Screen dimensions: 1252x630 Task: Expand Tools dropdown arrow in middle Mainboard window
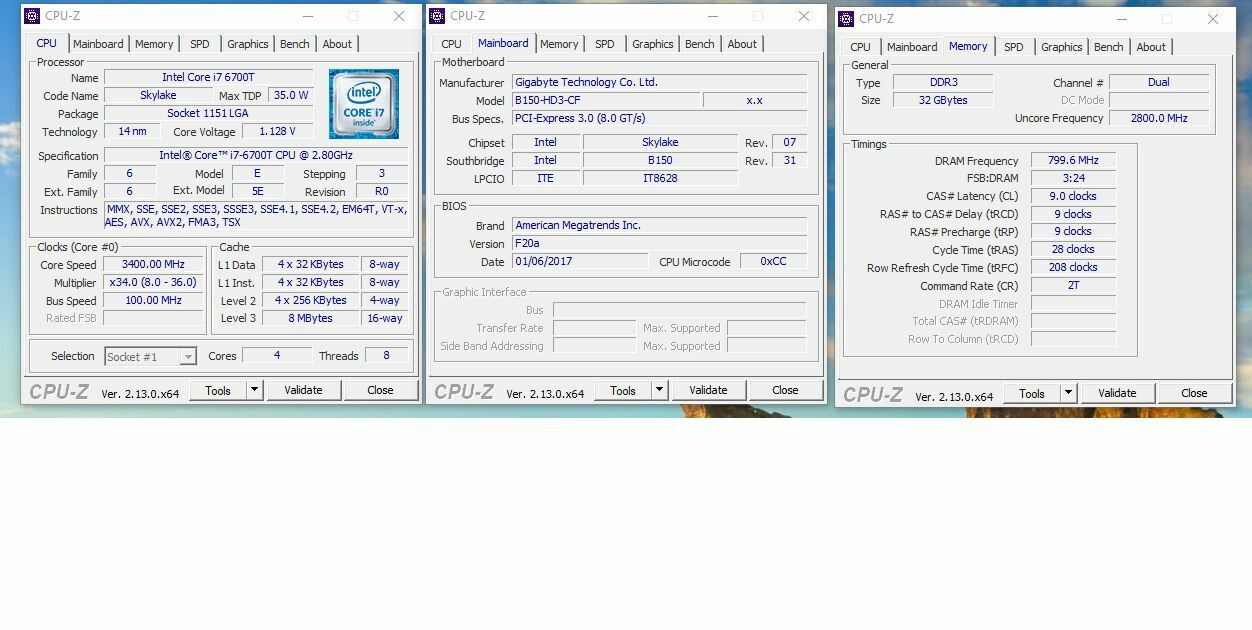[659, 390]
